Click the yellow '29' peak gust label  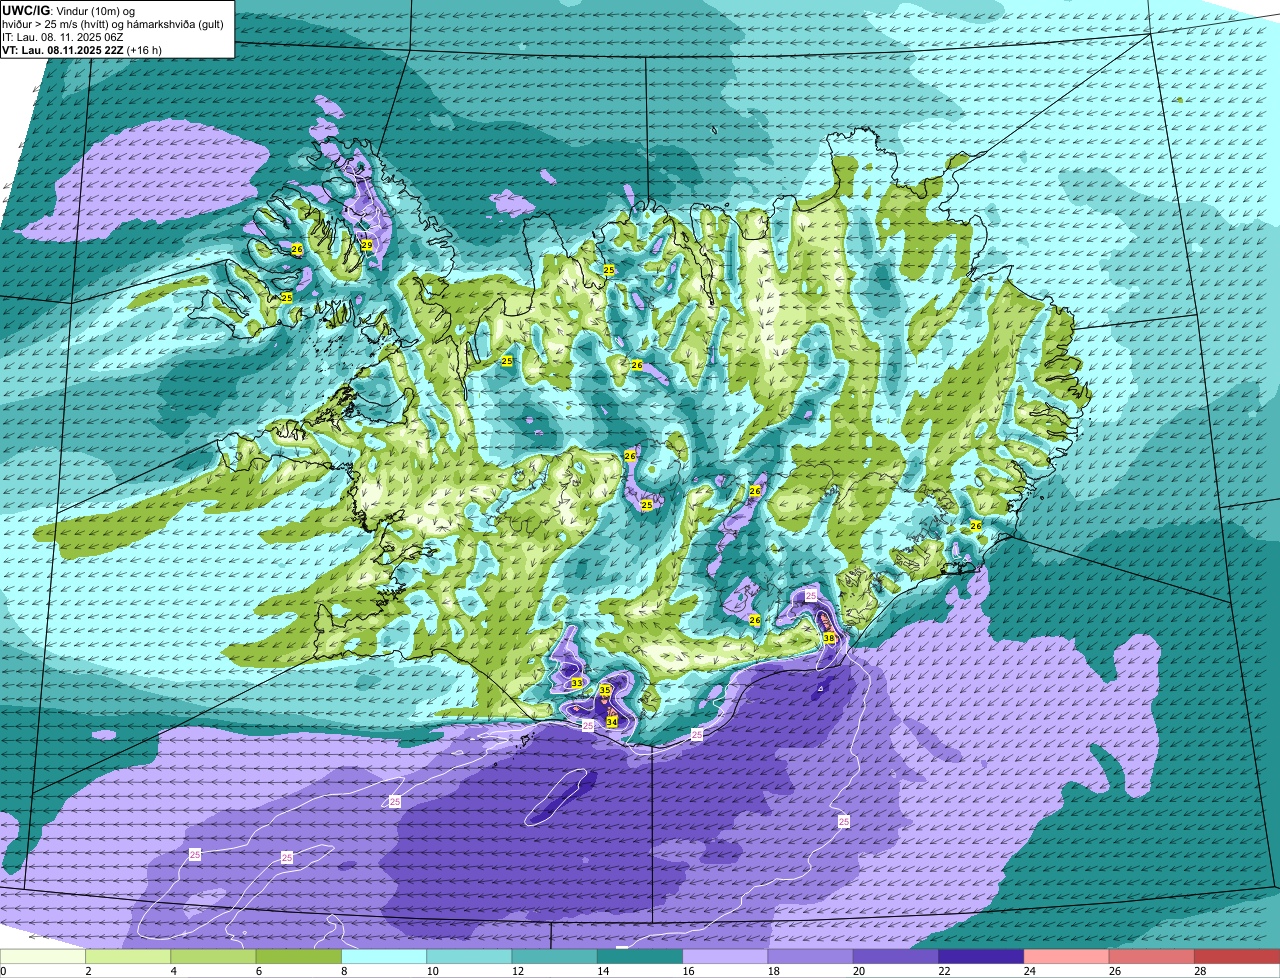click(x=367, y=245)
